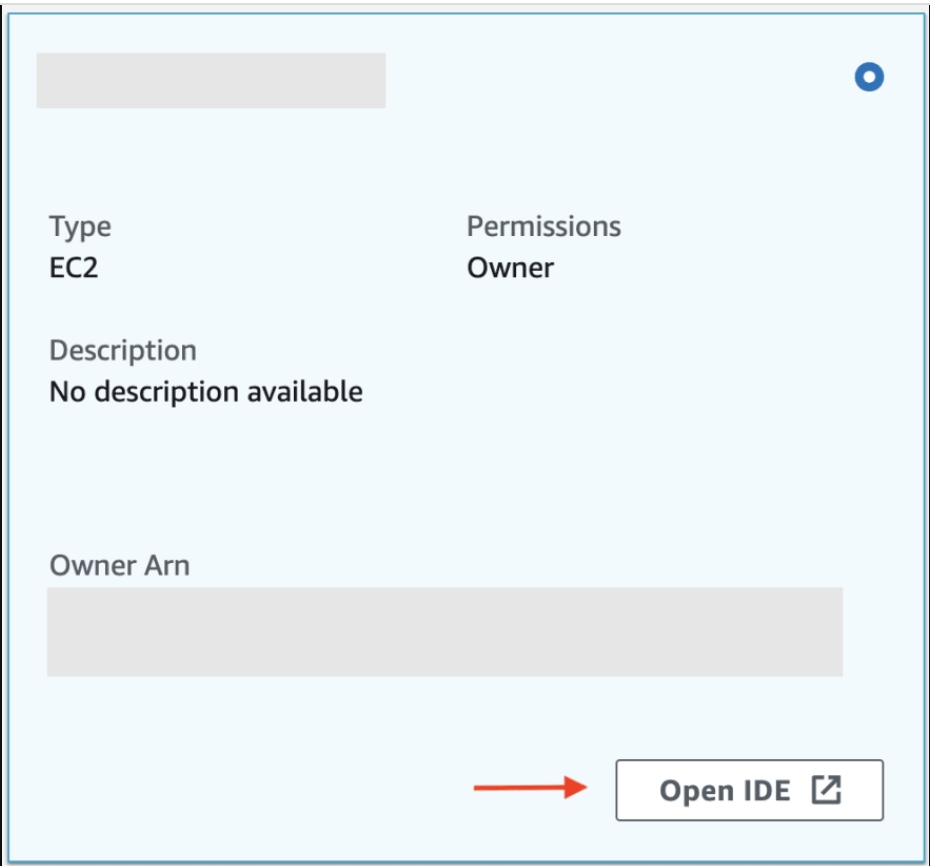The width and height of the screenshot is (930, 866).
Task: Click the Type field label
Action: pyautogui.click(x=80, y=226)
